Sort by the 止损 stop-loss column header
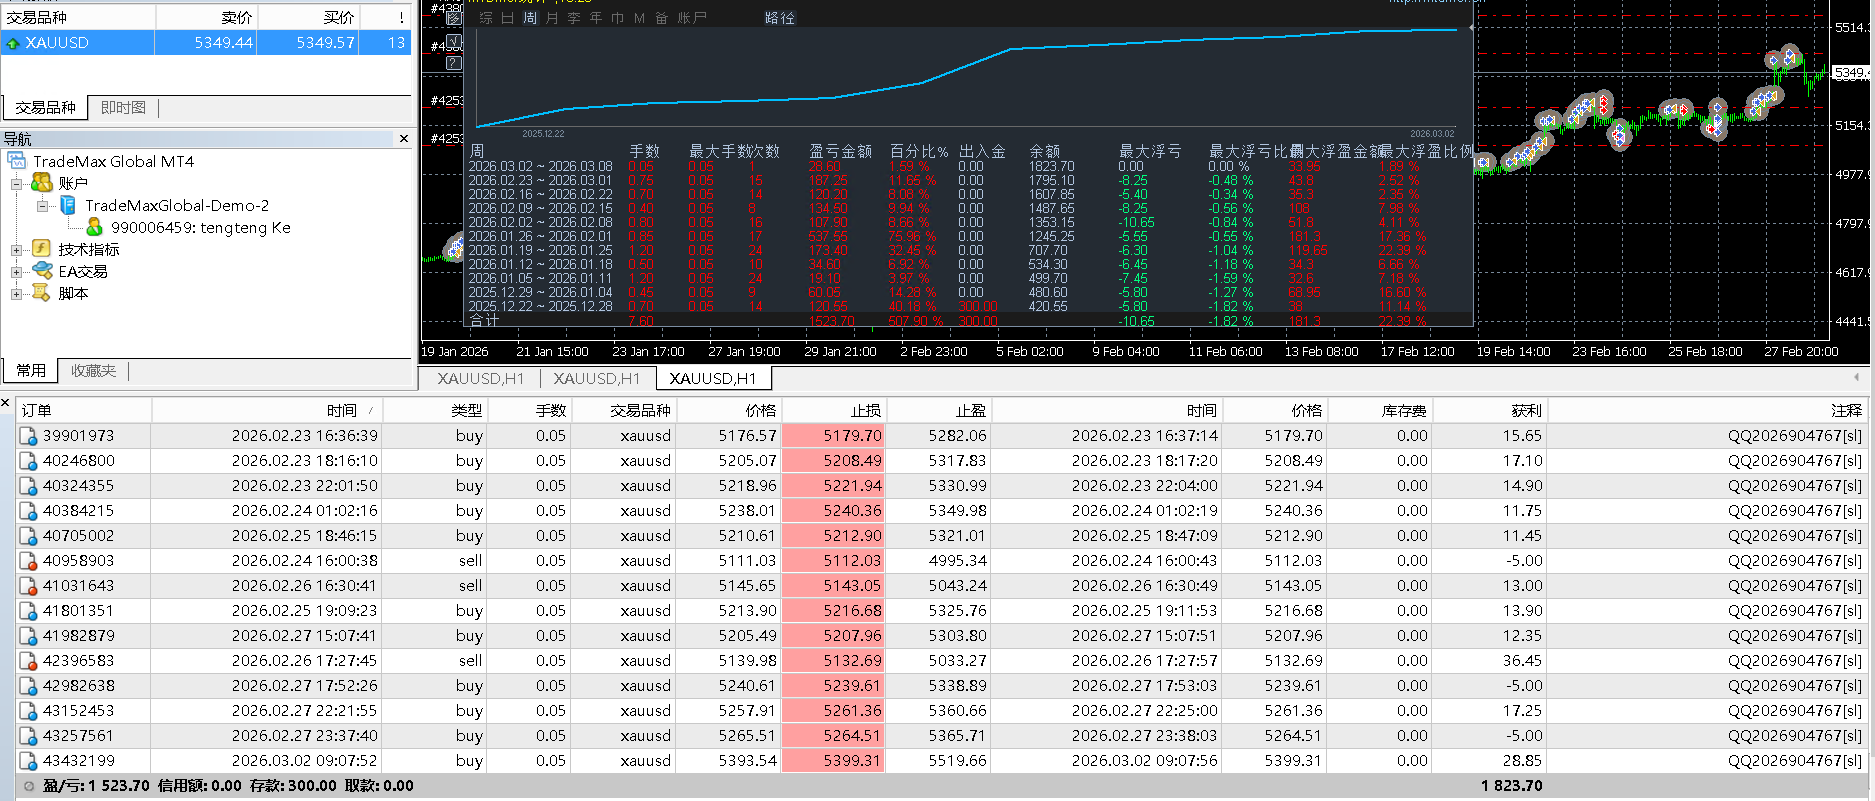1875x801 pixels. click(x=833, y=410)
